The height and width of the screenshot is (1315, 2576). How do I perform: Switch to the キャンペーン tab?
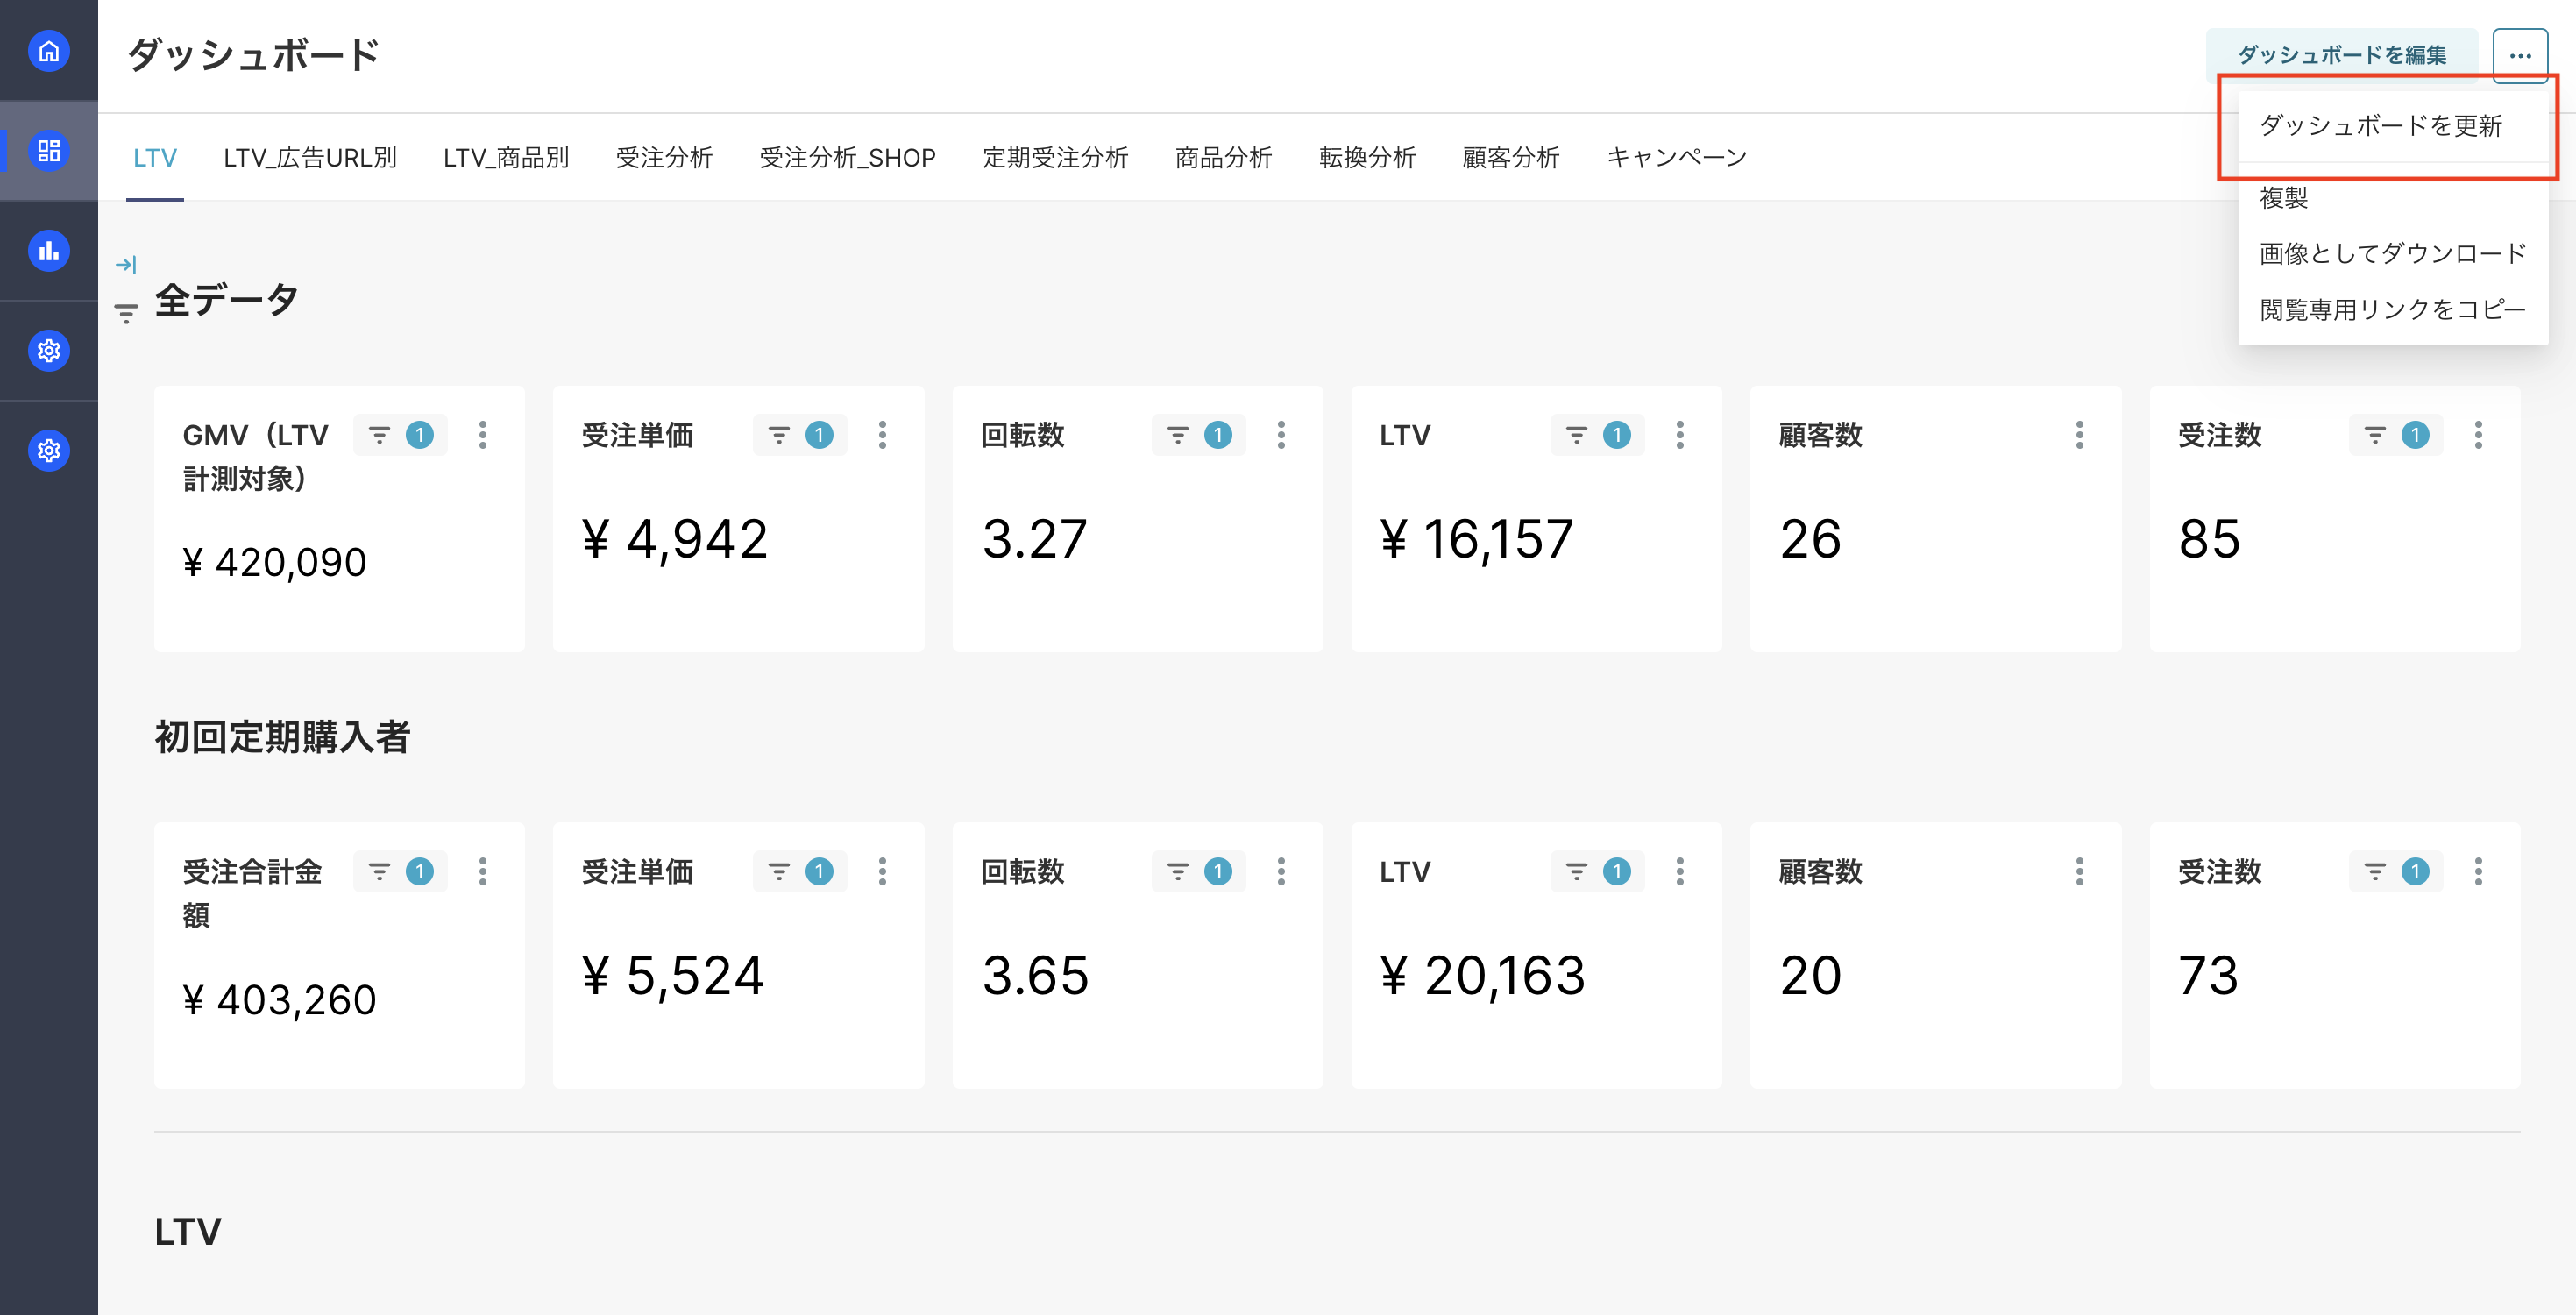click(x=1677, y=158)
